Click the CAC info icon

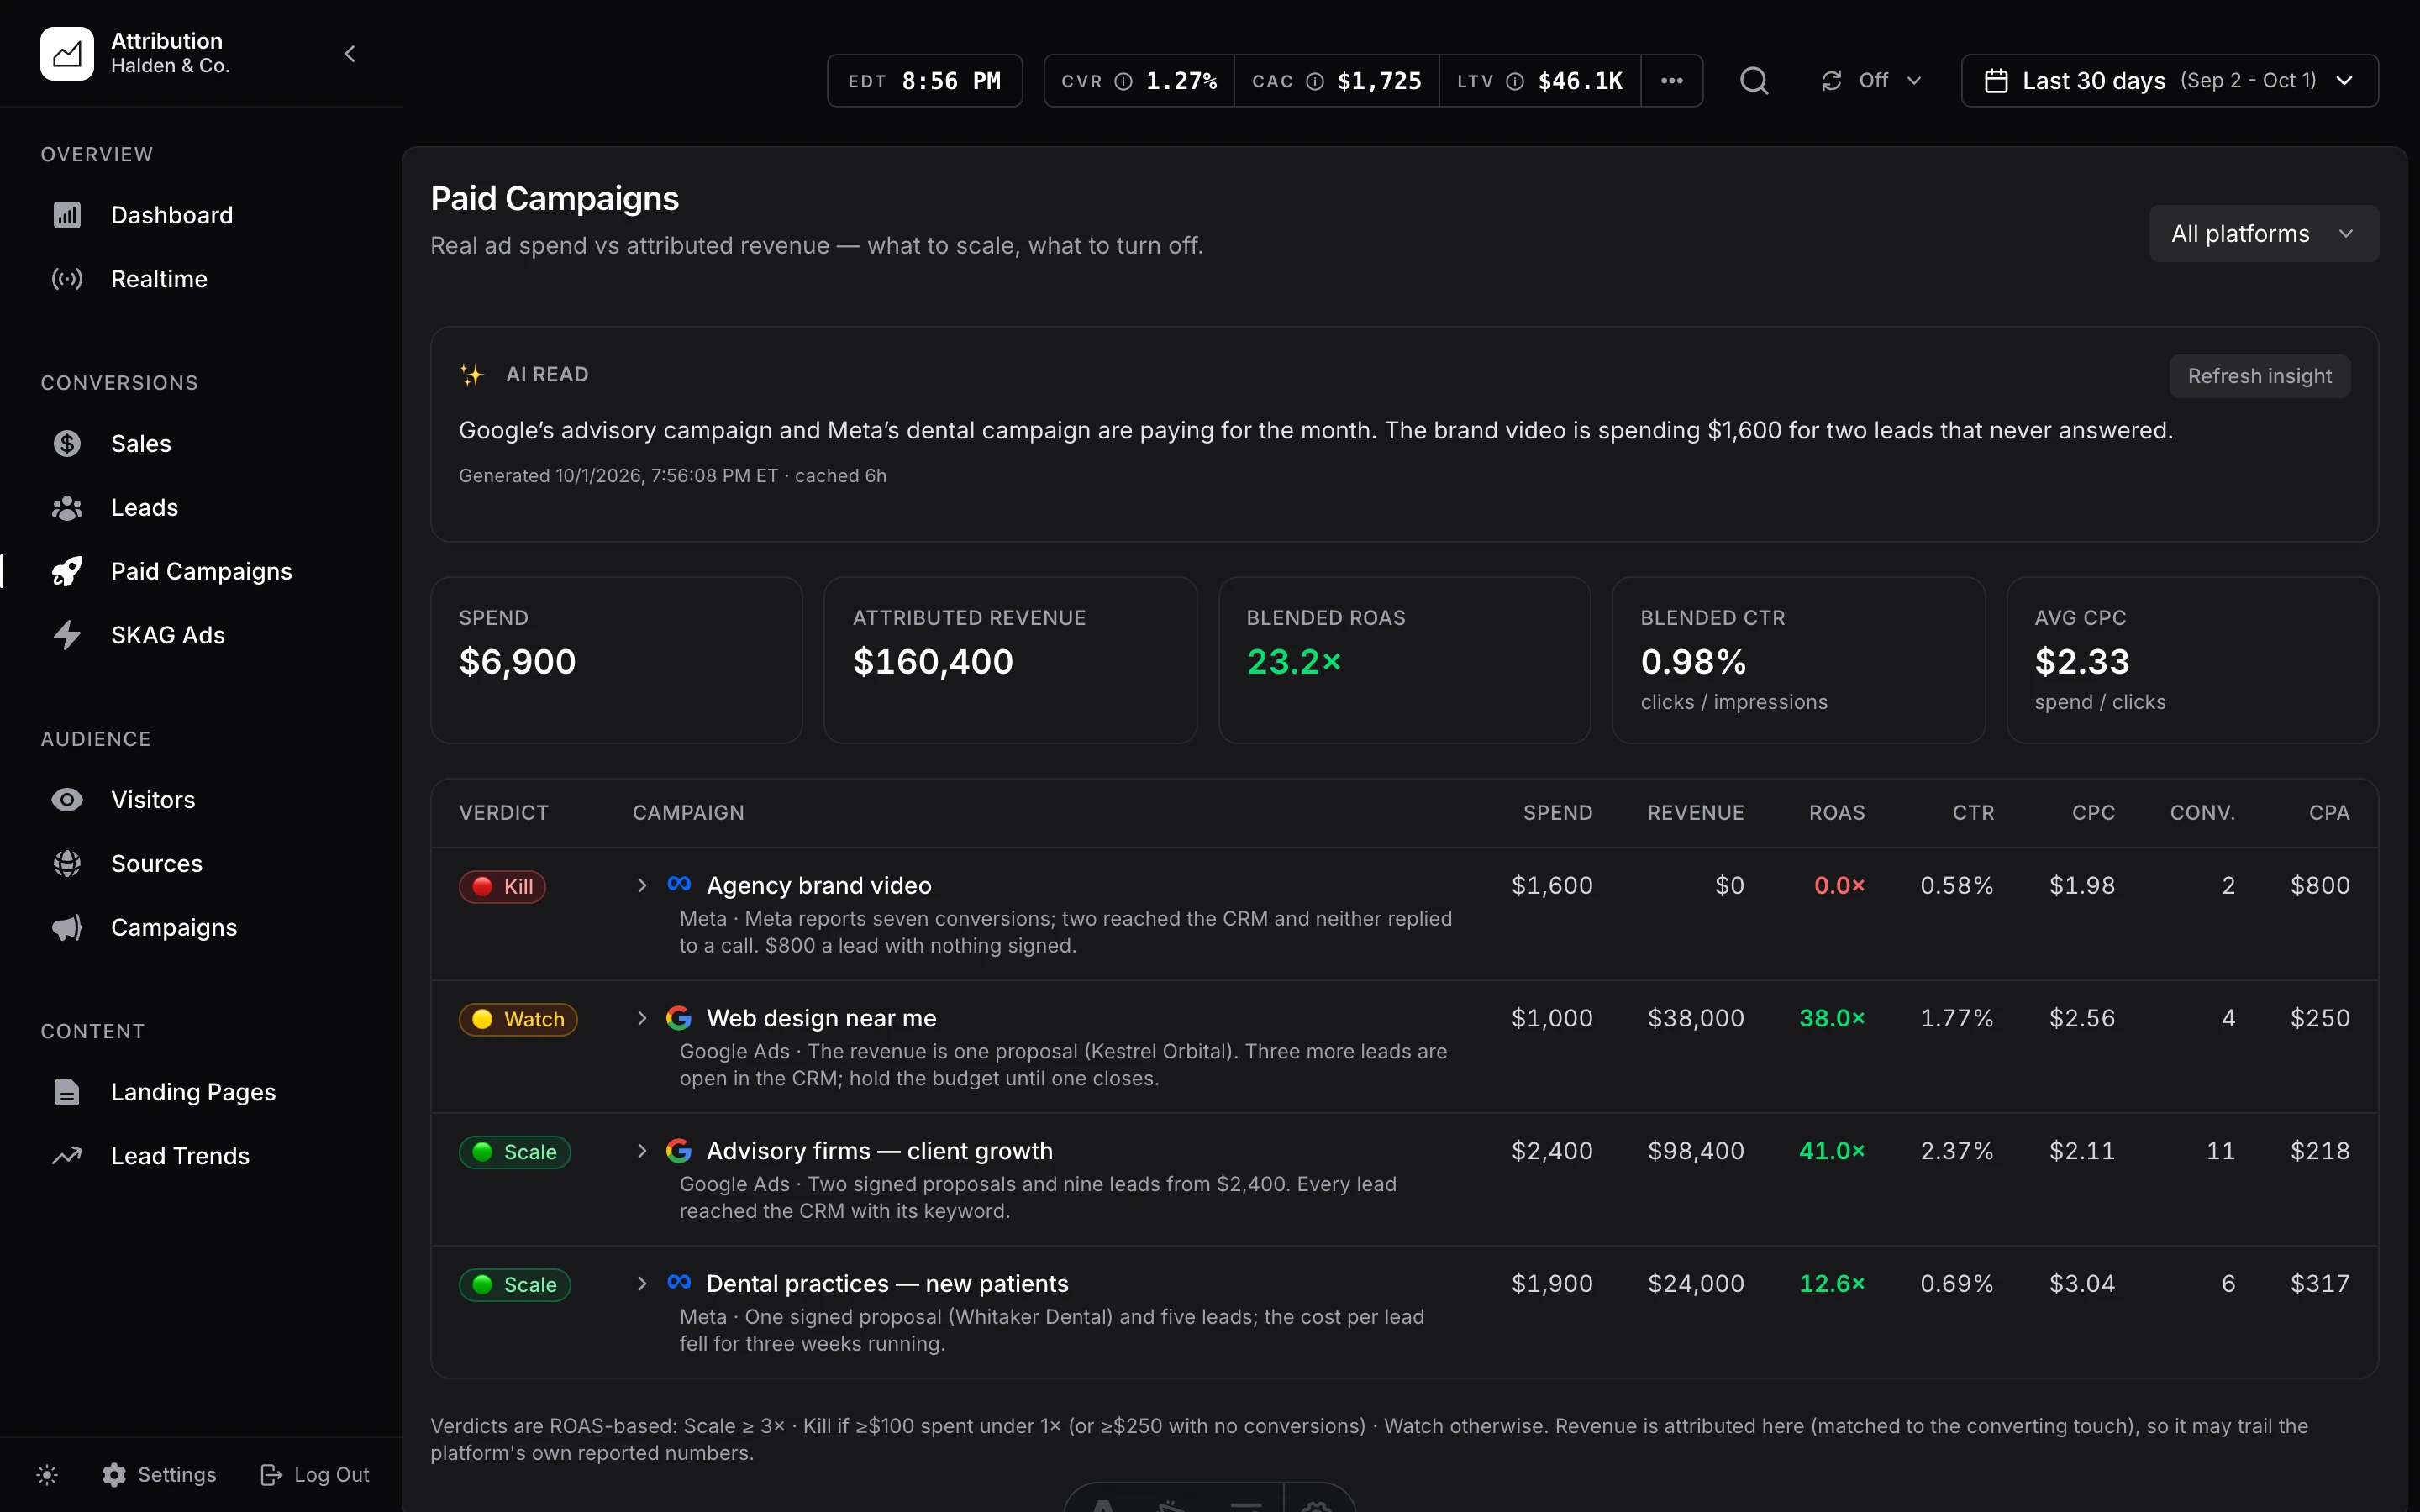(x=1315, y=81)
